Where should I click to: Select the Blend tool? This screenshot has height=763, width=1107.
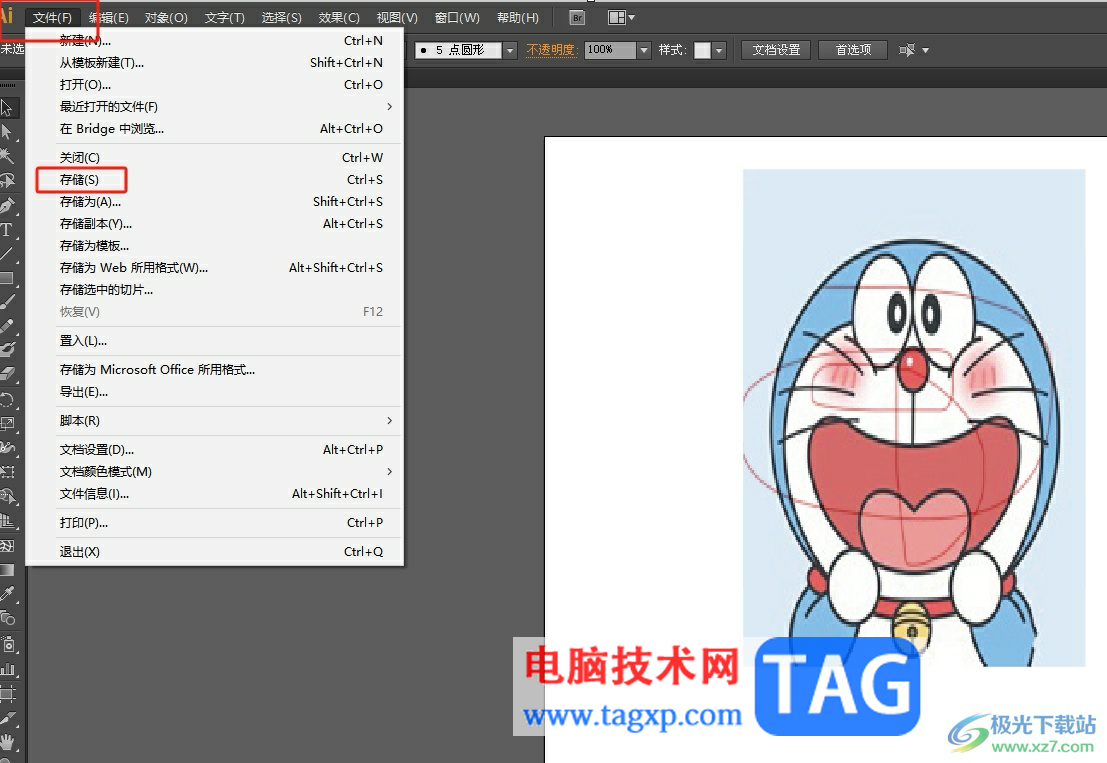pos(8,619)
